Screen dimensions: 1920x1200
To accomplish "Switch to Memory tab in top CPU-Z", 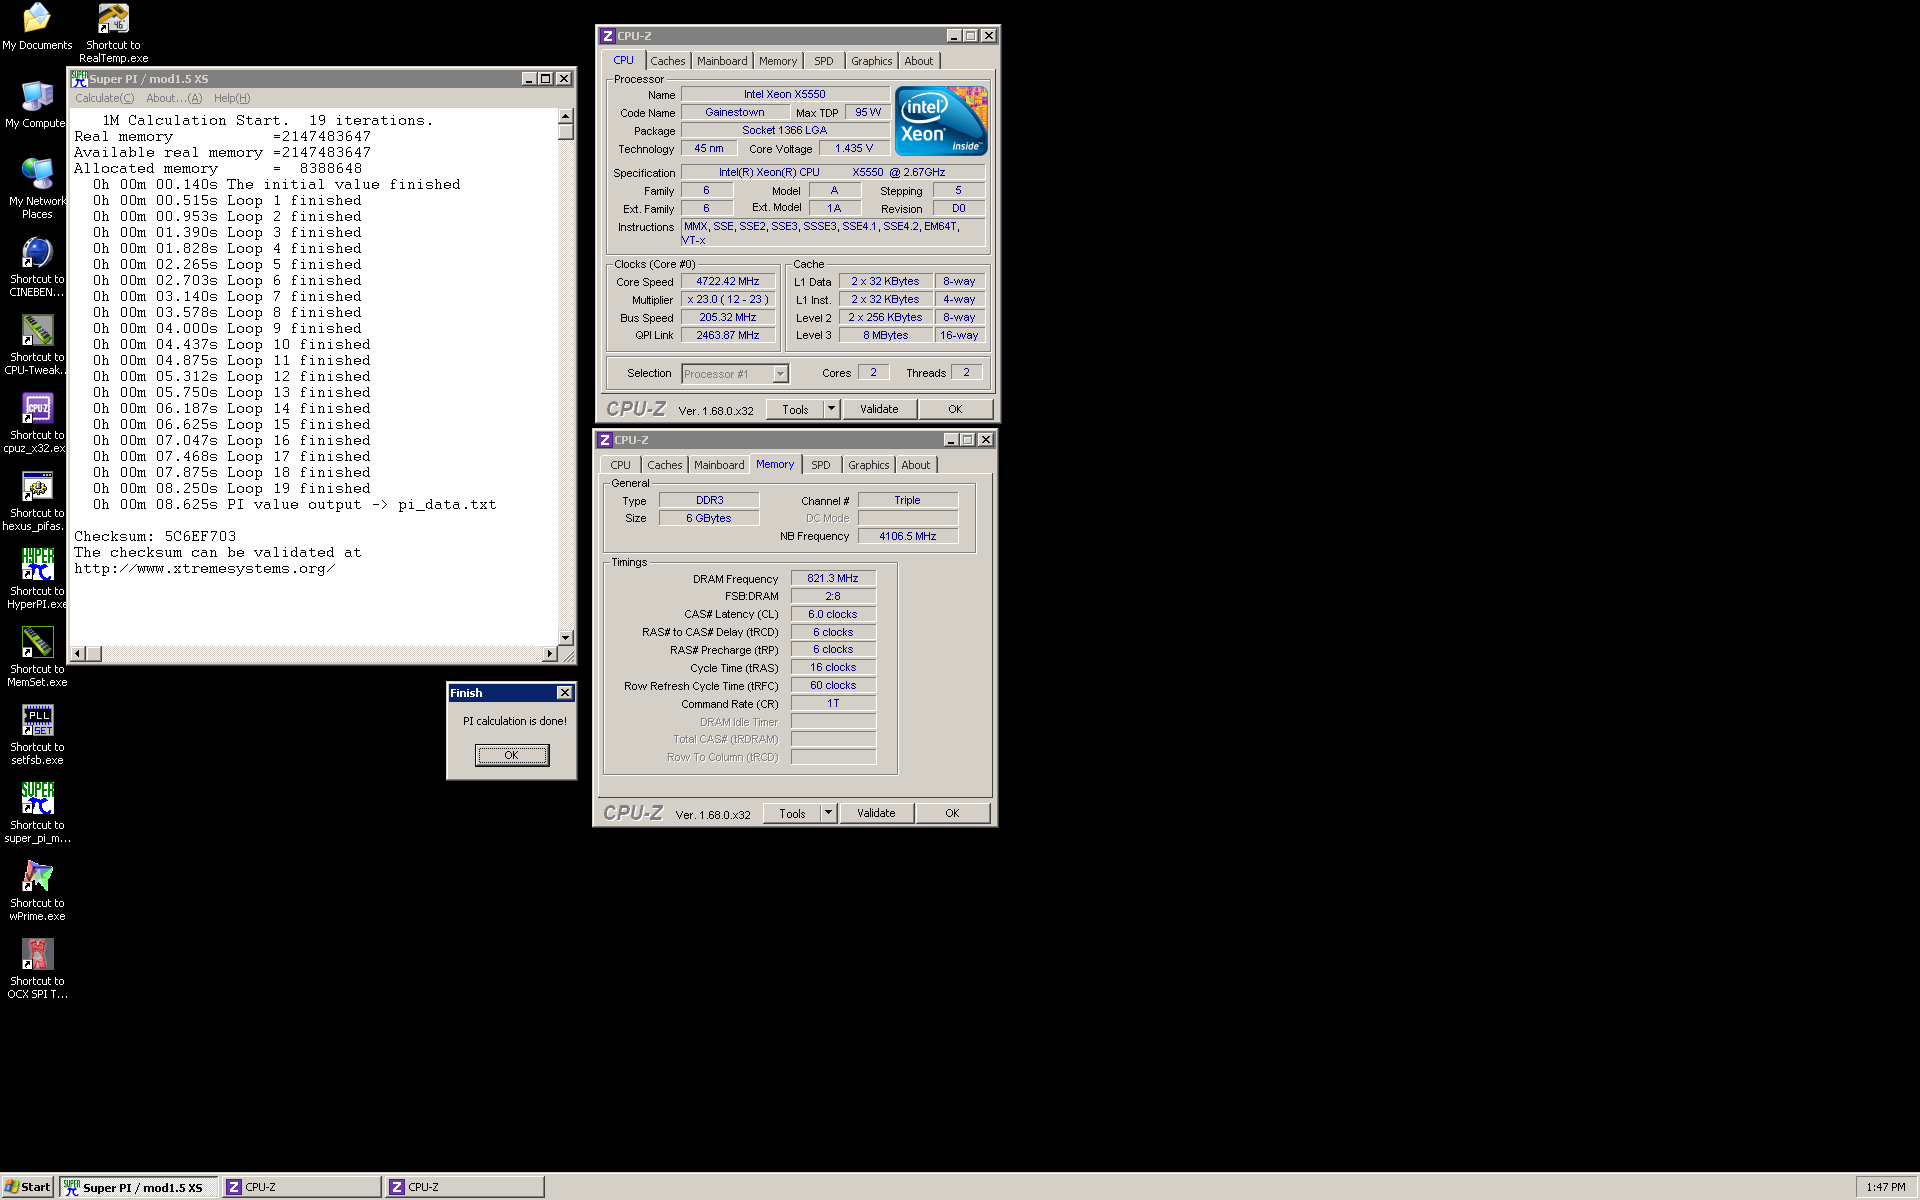I will tap(778, 61).
